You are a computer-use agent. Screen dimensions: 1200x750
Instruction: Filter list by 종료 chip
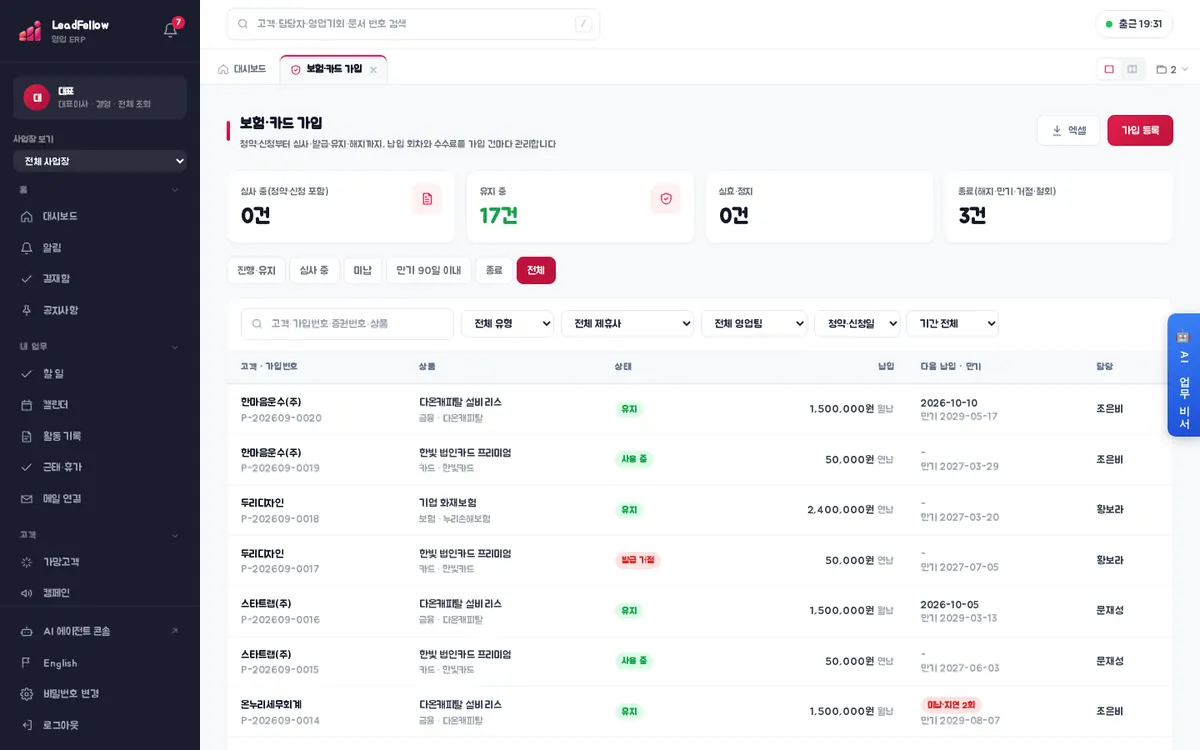494,270
